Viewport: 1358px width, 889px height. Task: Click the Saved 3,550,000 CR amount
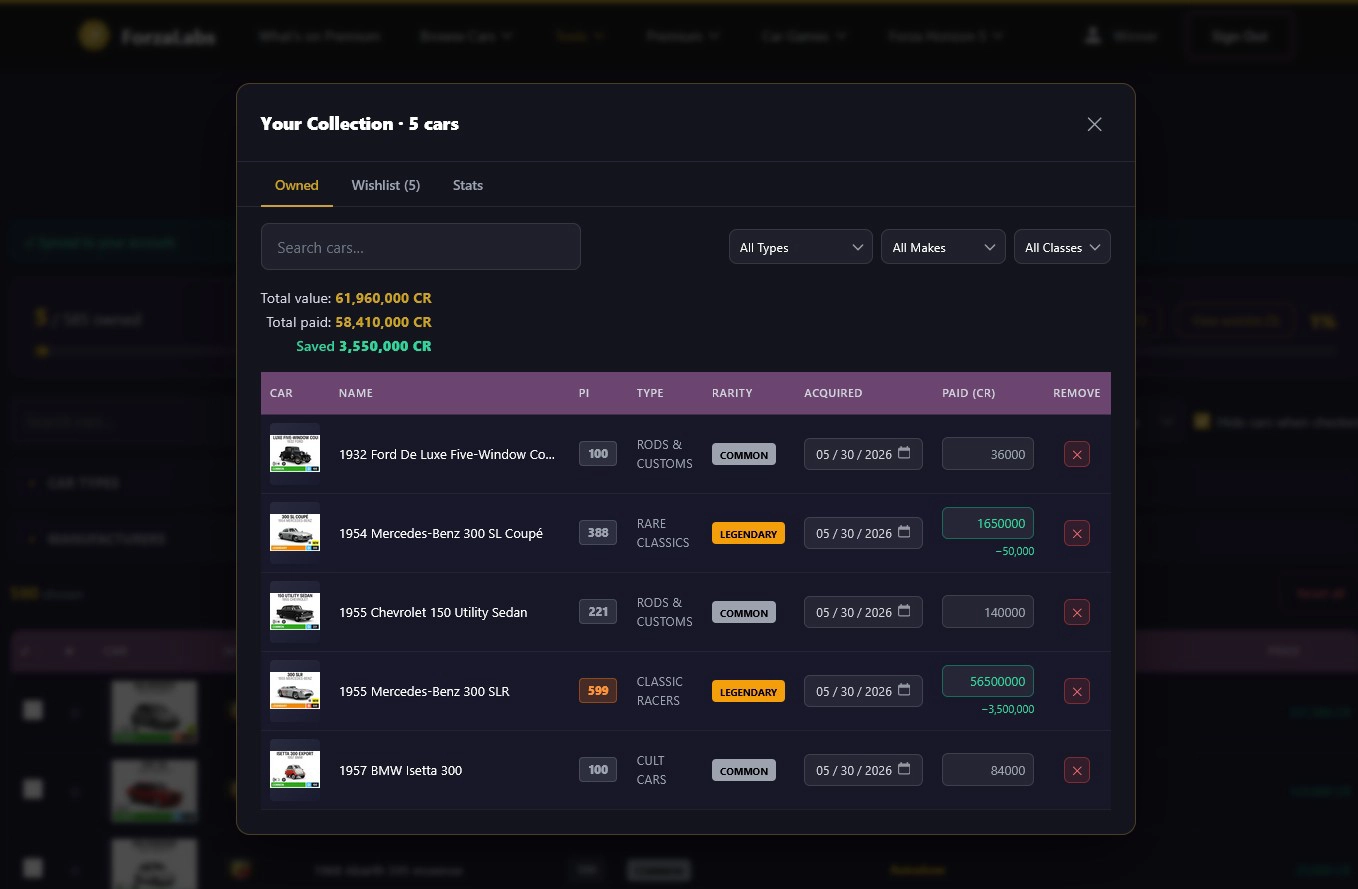(385, 346)
